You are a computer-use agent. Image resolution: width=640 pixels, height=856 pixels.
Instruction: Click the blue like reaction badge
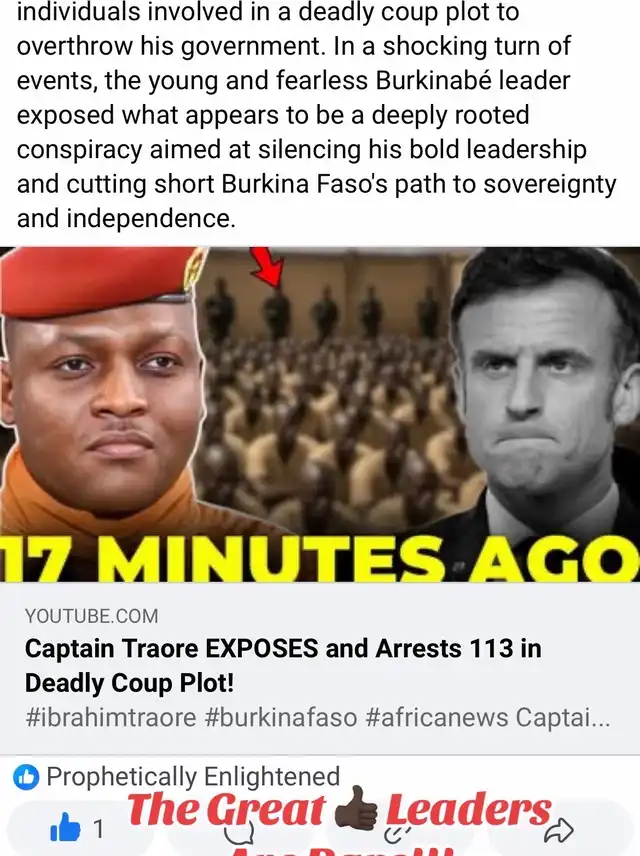(26, 777)
